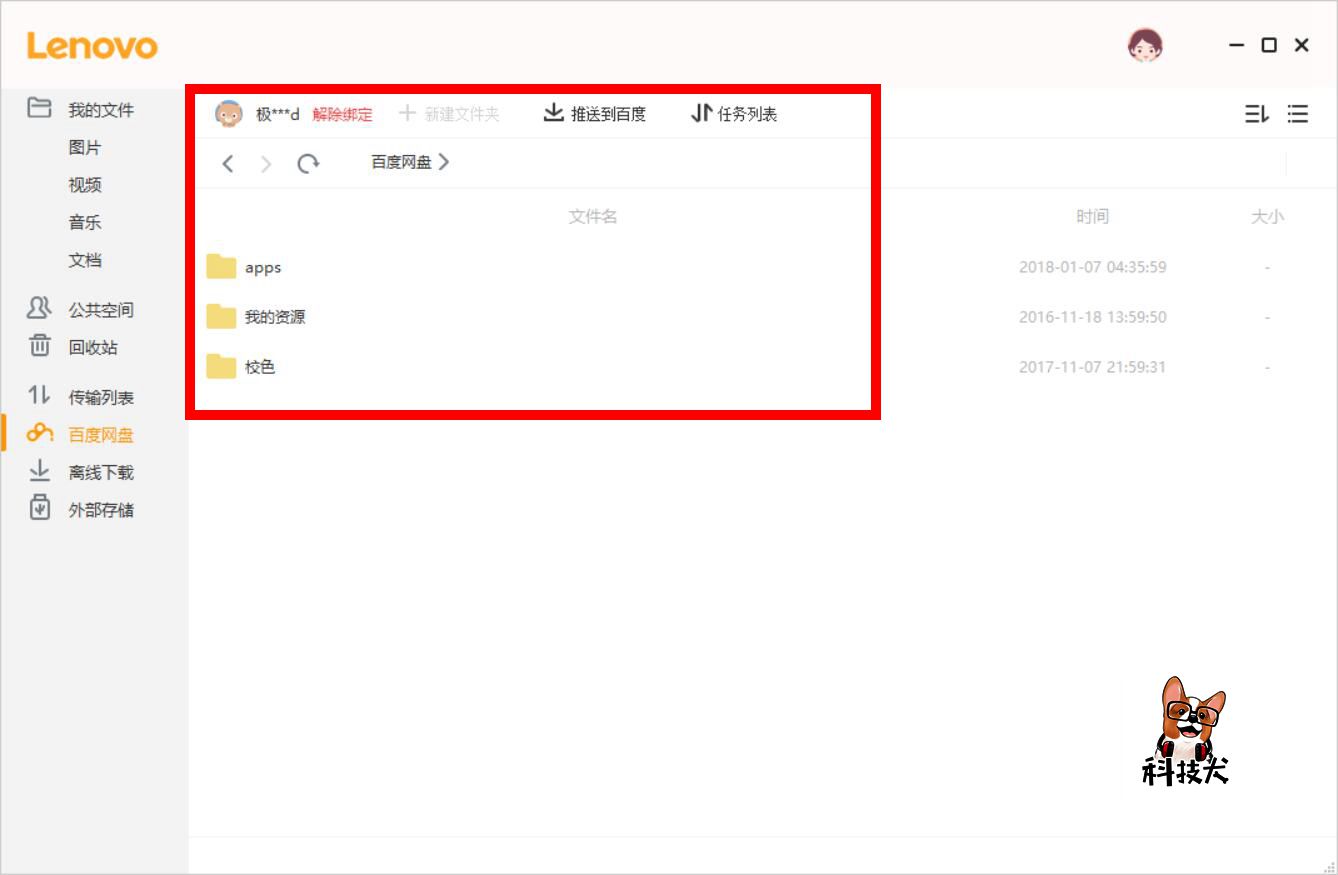
Task: Open the 任务列表 button
Action: (x=734, y=114)
